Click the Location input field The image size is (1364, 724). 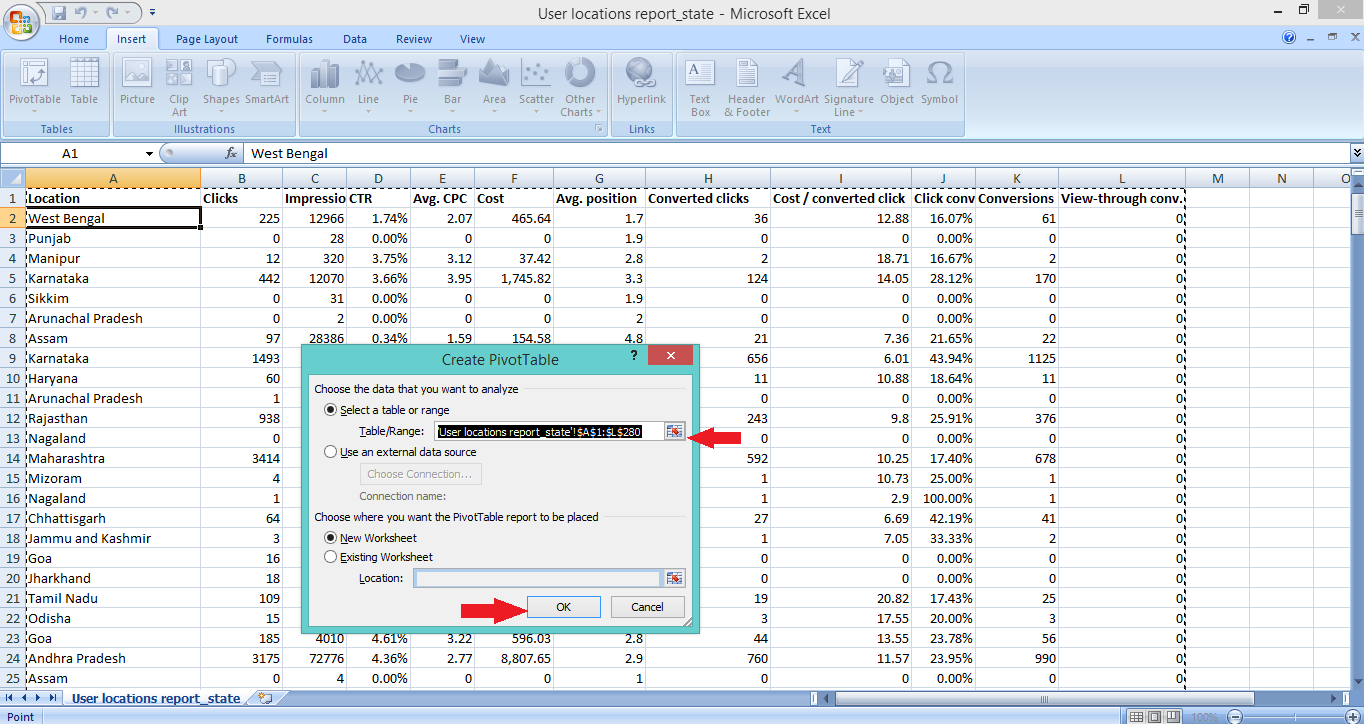tap(538, 578)
